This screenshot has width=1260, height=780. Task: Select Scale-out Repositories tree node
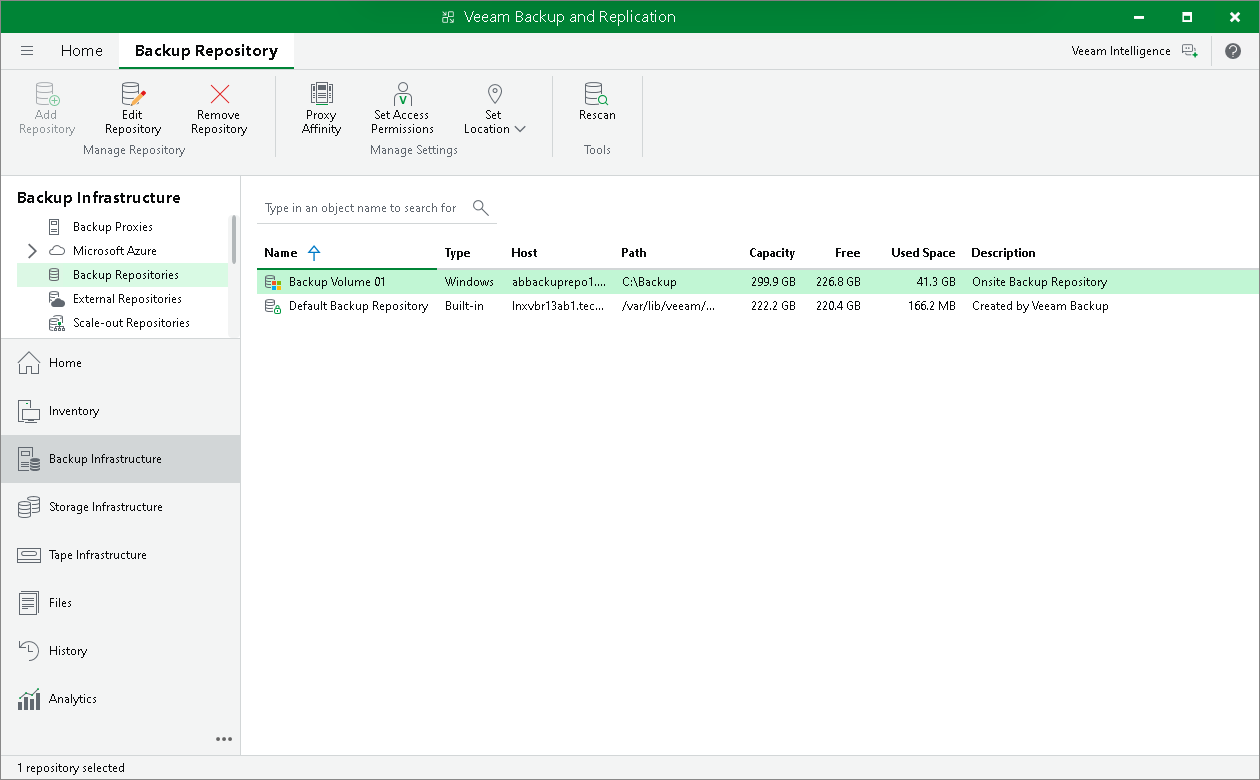[131, 323]
